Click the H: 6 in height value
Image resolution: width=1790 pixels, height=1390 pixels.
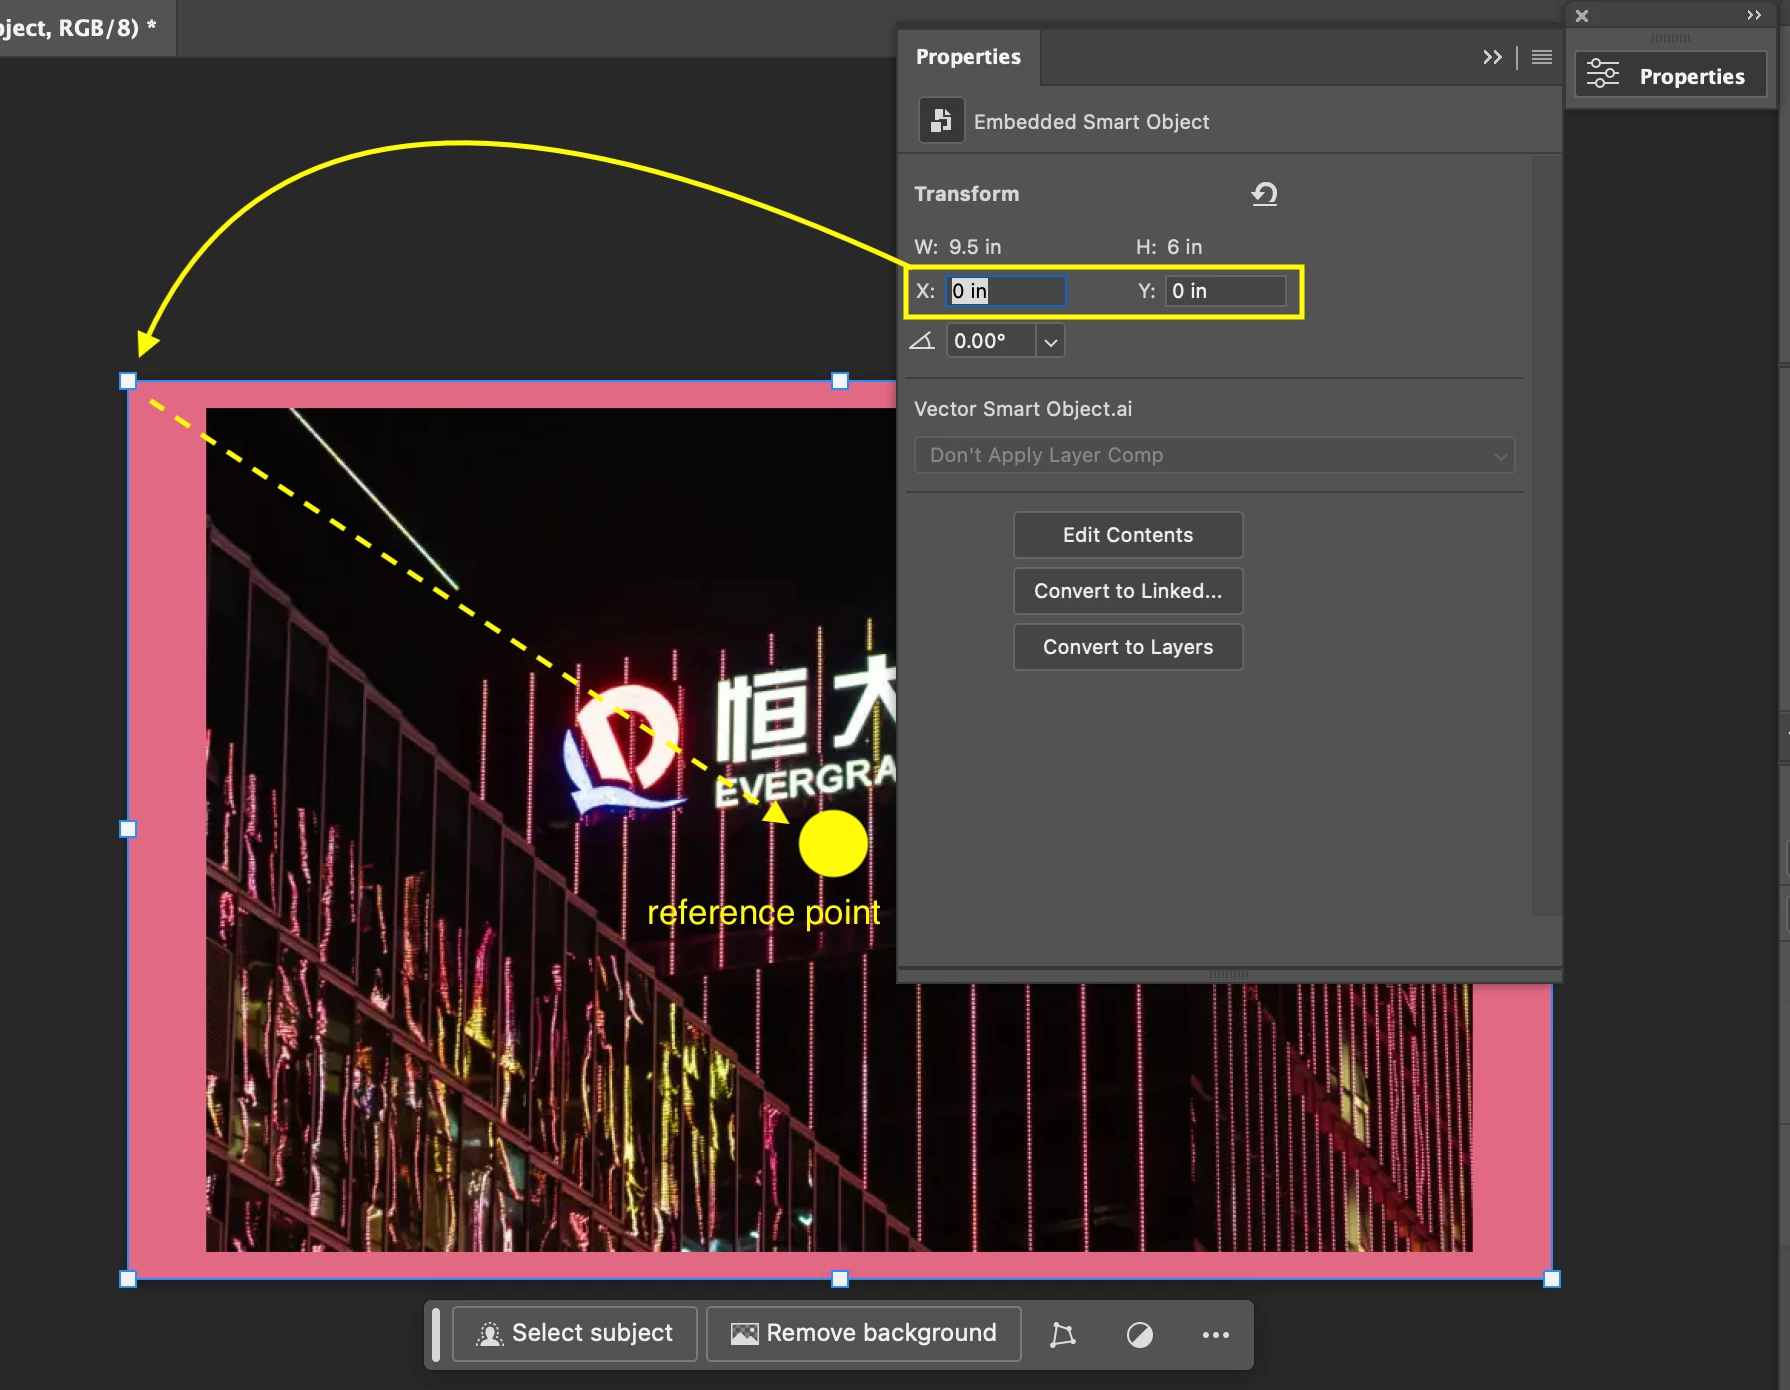click(x=1185, y=247)
